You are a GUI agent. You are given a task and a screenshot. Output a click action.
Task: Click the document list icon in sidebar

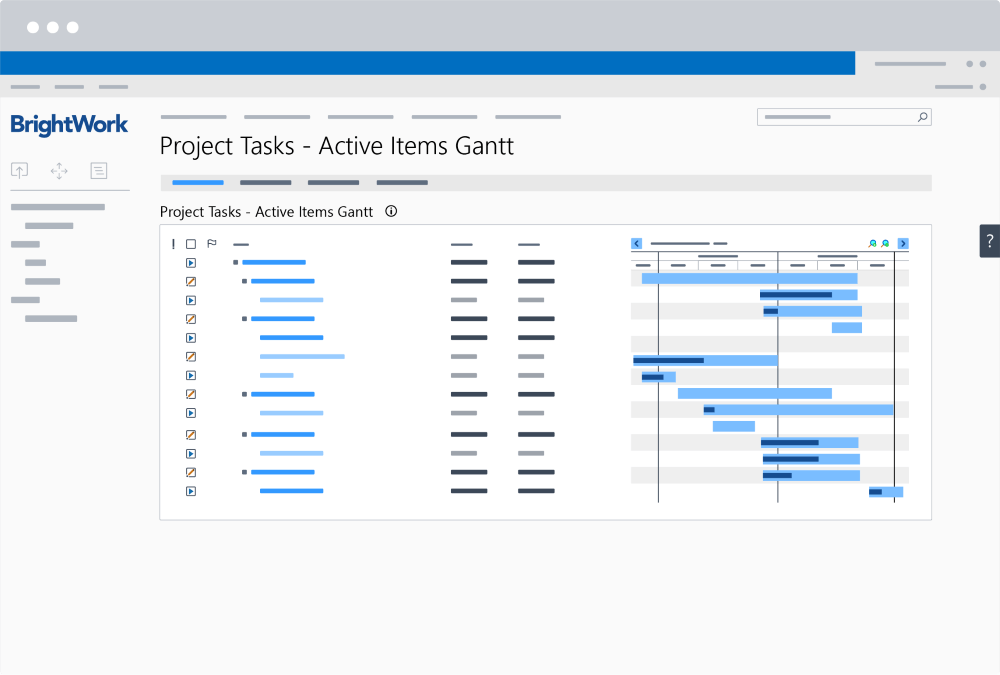[x=99, y=171]
